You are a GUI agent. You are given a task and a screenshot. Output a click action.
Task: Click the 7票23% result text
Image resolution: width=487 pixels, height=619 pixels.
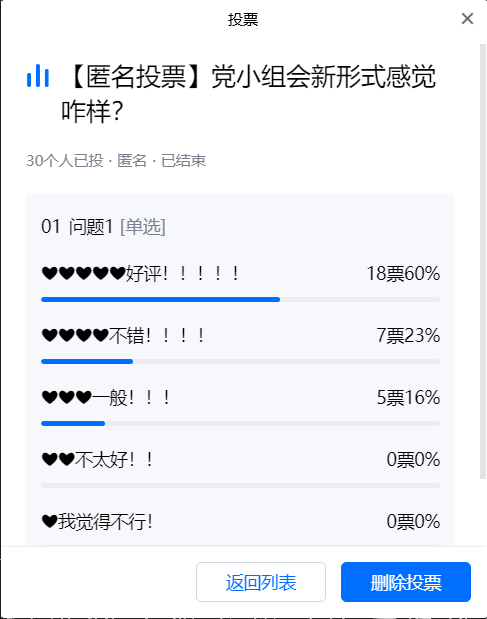point(408,336)
